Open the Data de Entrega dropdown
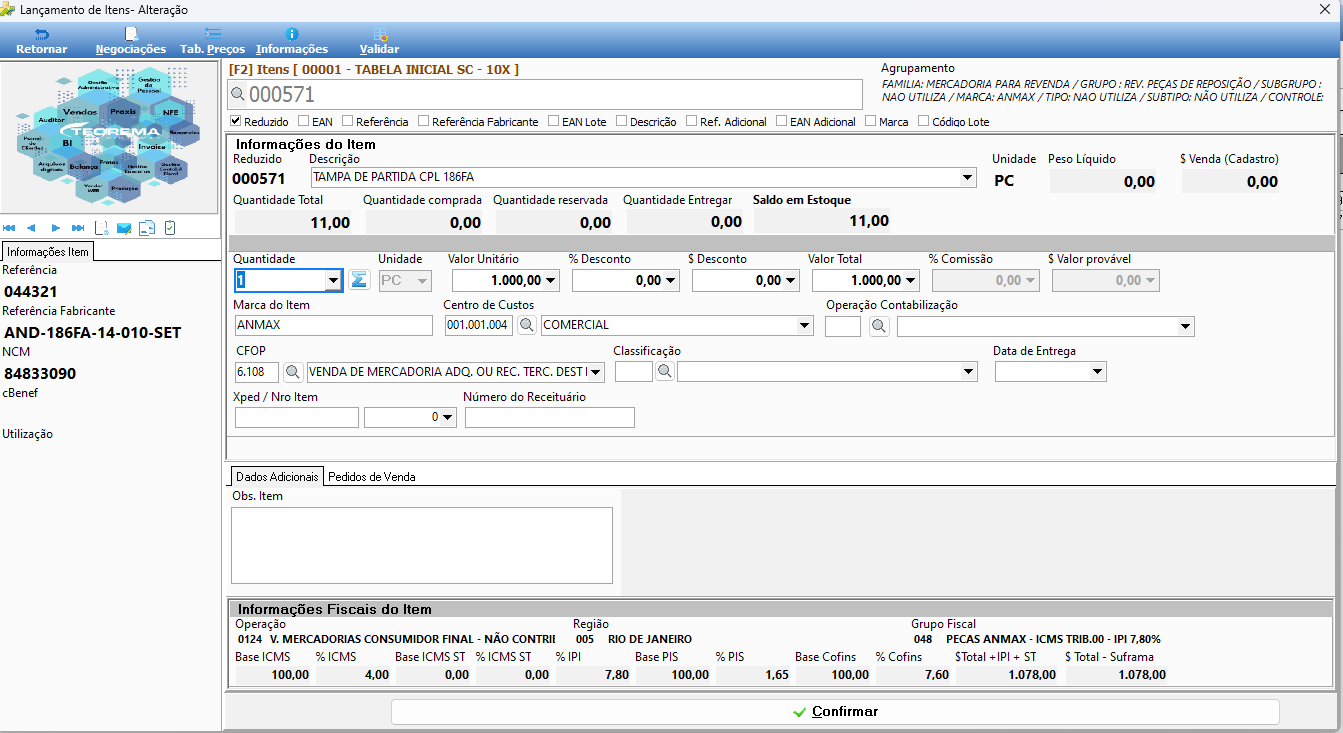This screenshot has height=733, width=1343. (1098, 372)
